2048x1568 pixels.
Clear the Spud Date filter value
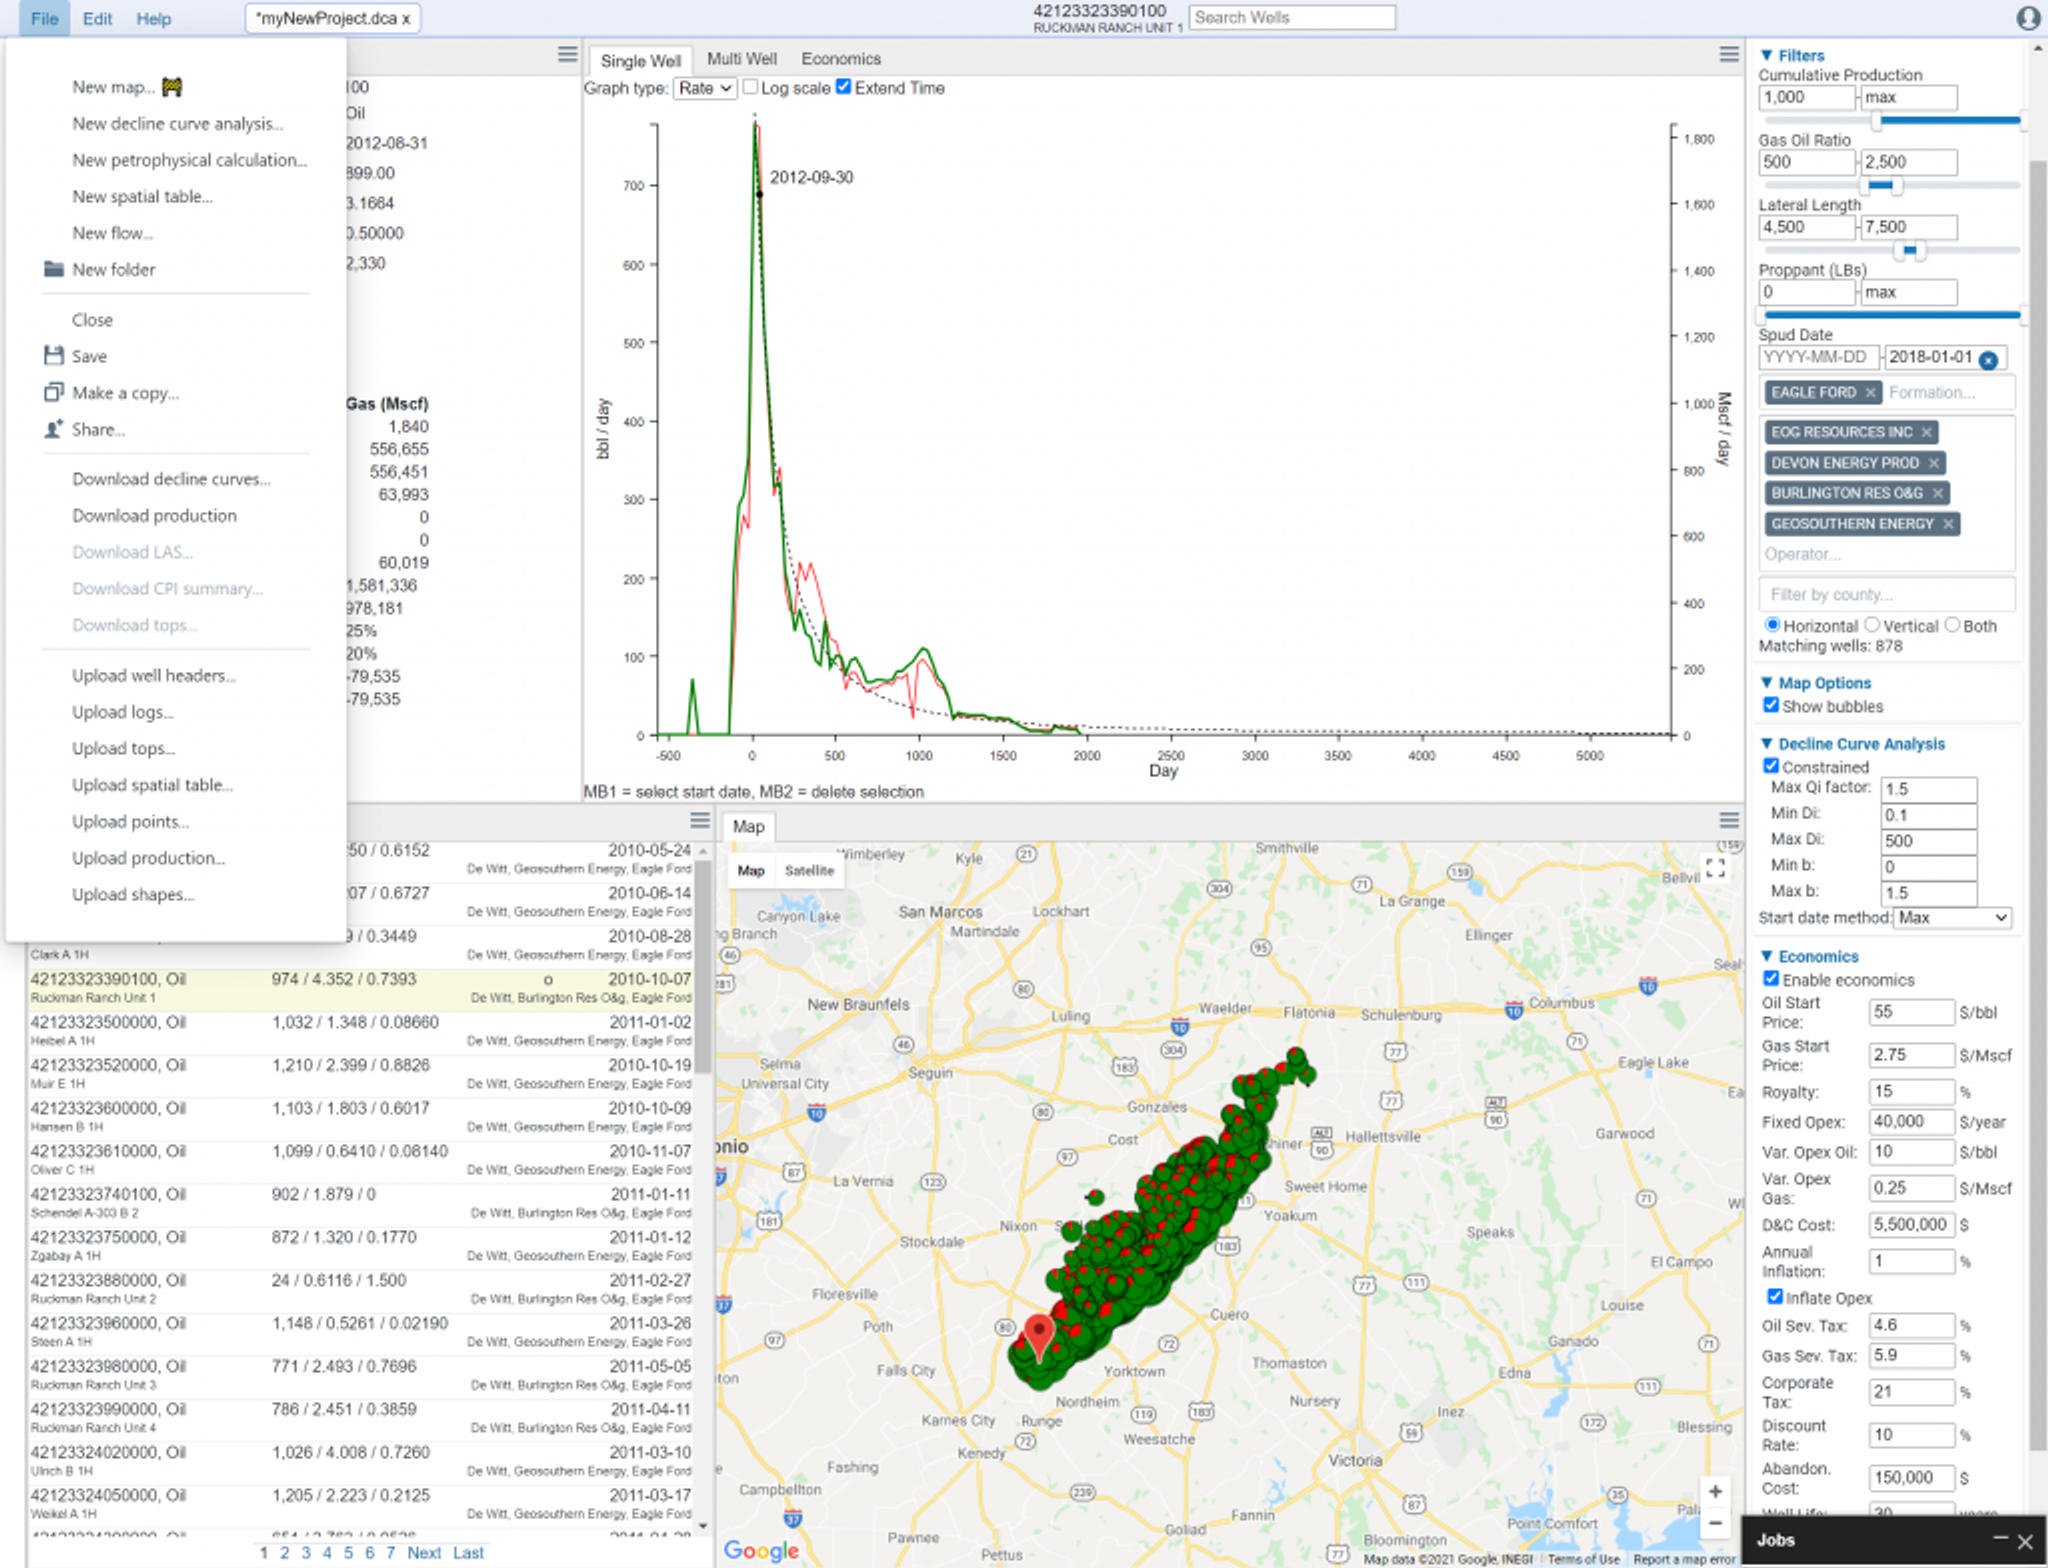pyautogui.click(x=1988, y=360)
